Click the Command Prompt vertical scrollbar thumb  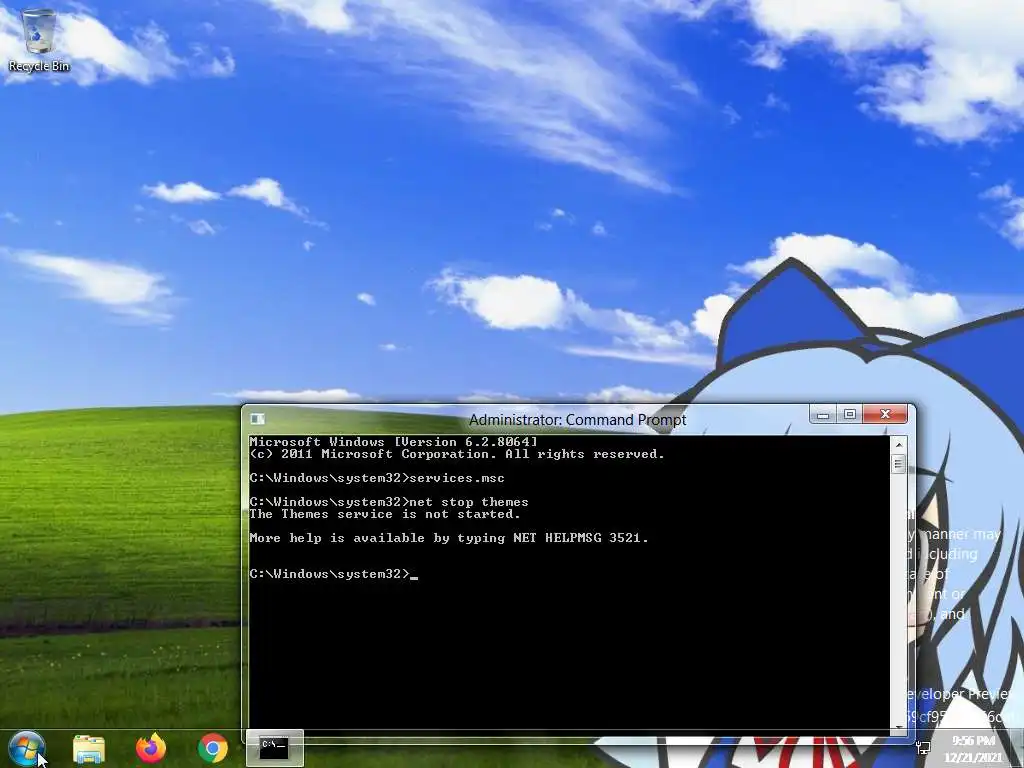[899, 464]
